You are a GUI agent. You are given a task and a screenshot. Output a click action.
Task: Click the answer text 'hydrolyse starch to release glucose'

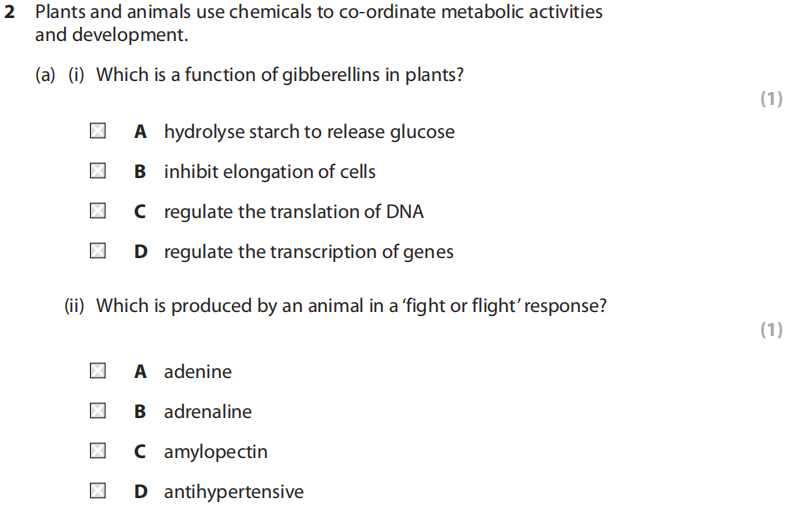click(x=309, y=132)
